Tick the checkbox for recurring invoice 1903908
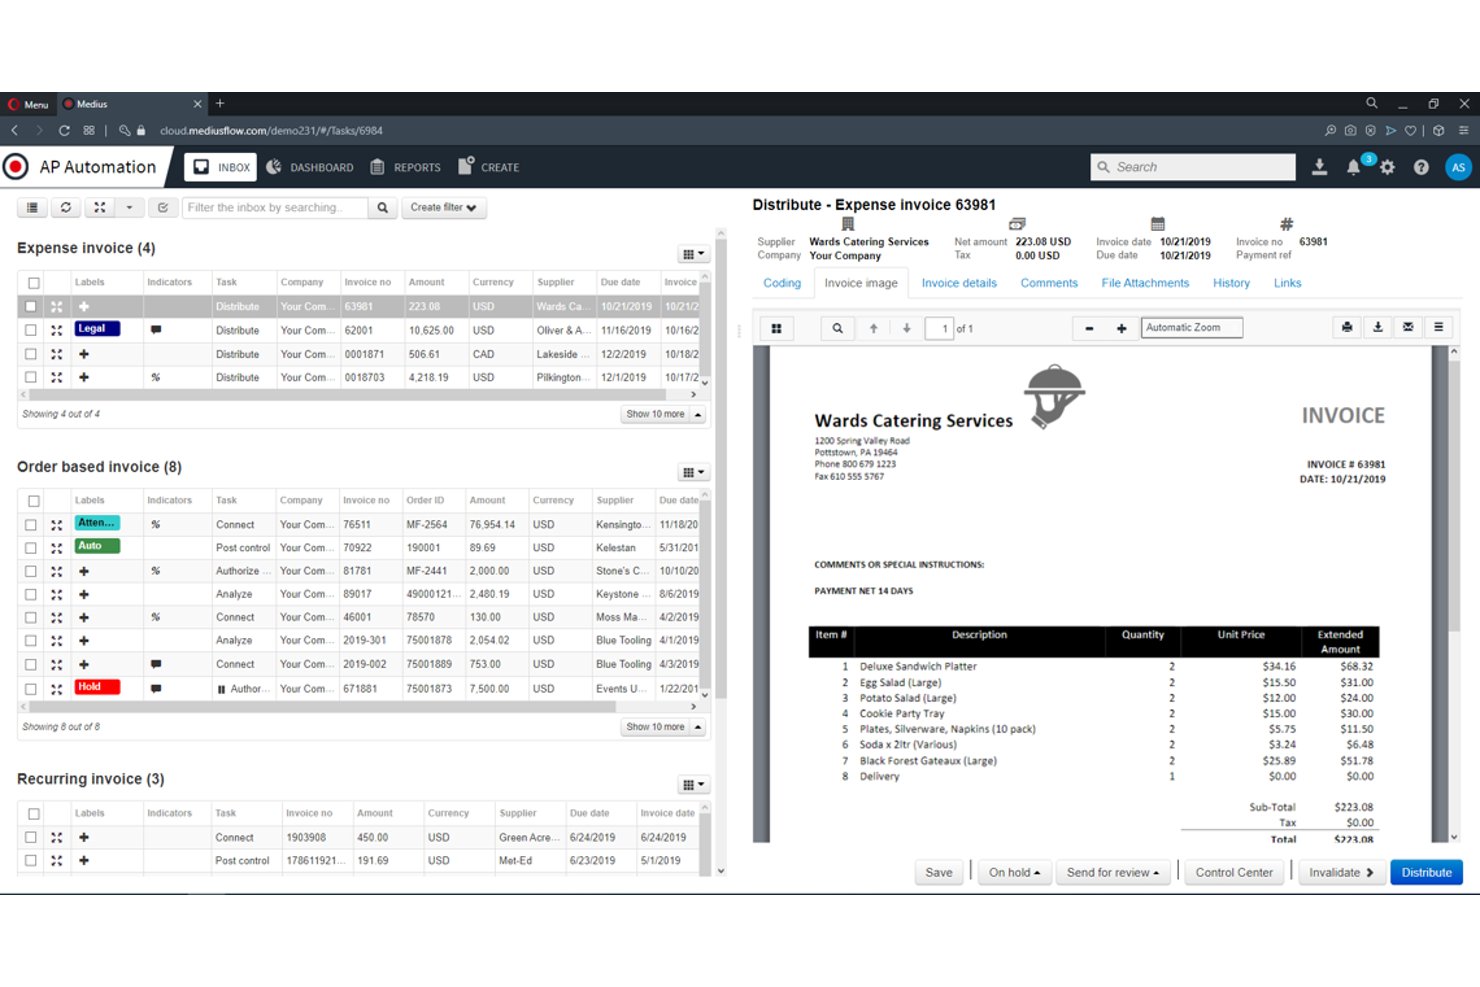1480x987 pixels. [x=31, y=838]
